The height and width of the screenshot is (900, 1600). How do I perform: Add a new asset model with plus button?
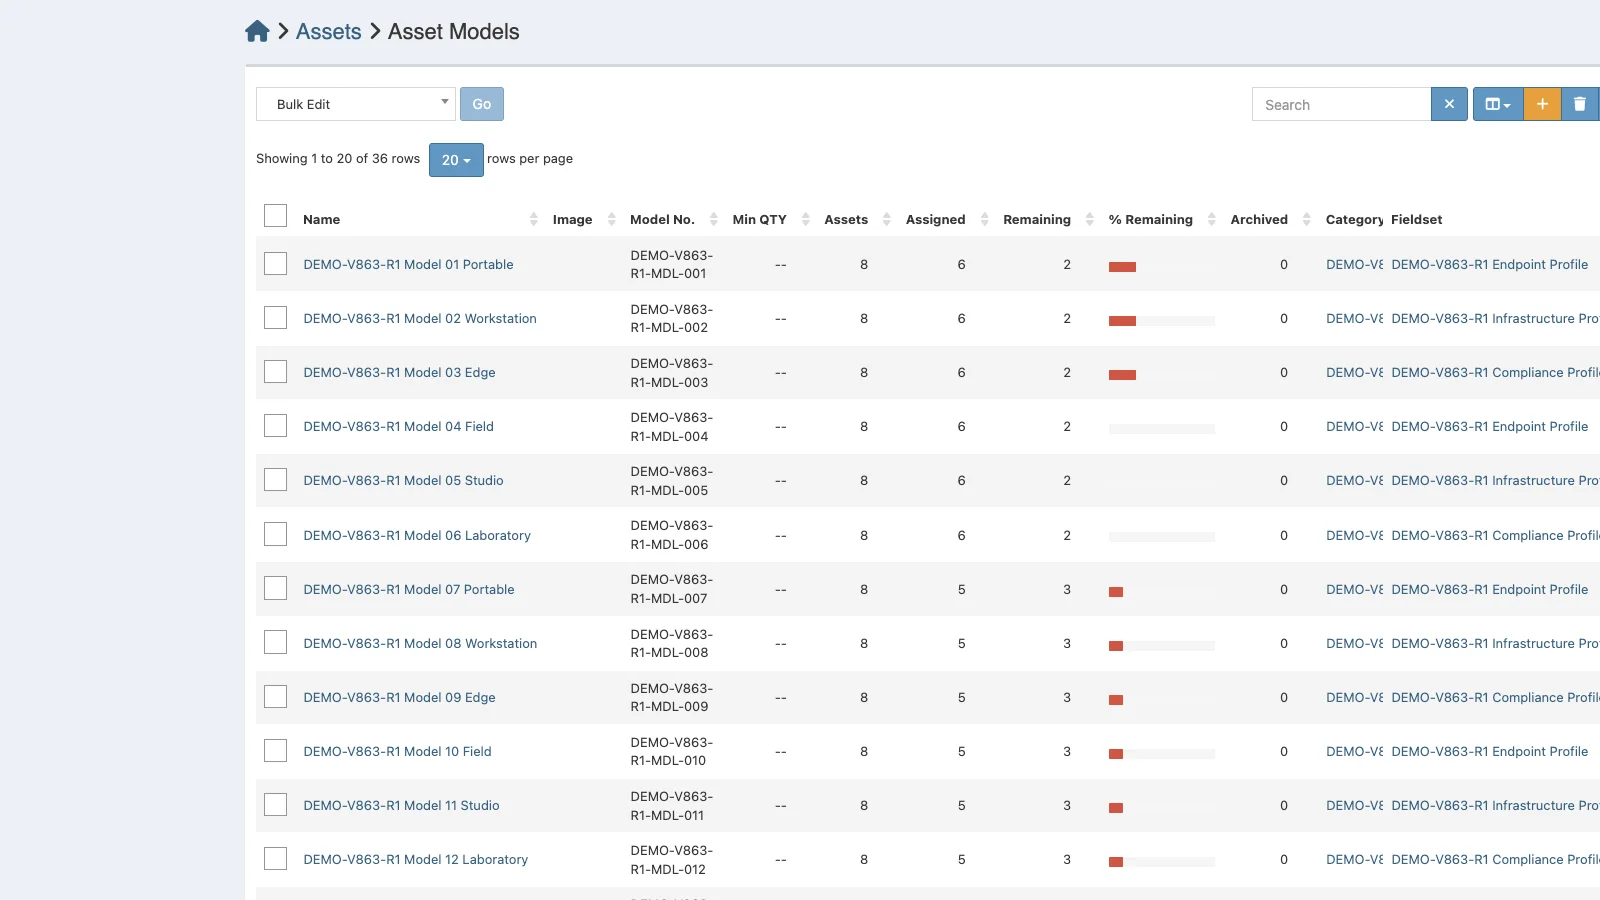pos(1542,104)
